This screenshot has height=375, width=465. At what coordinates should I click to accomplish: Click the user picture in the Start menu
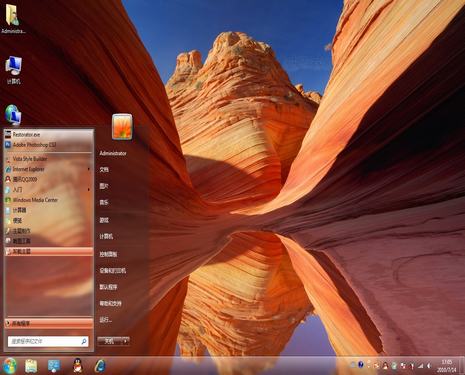122,127
